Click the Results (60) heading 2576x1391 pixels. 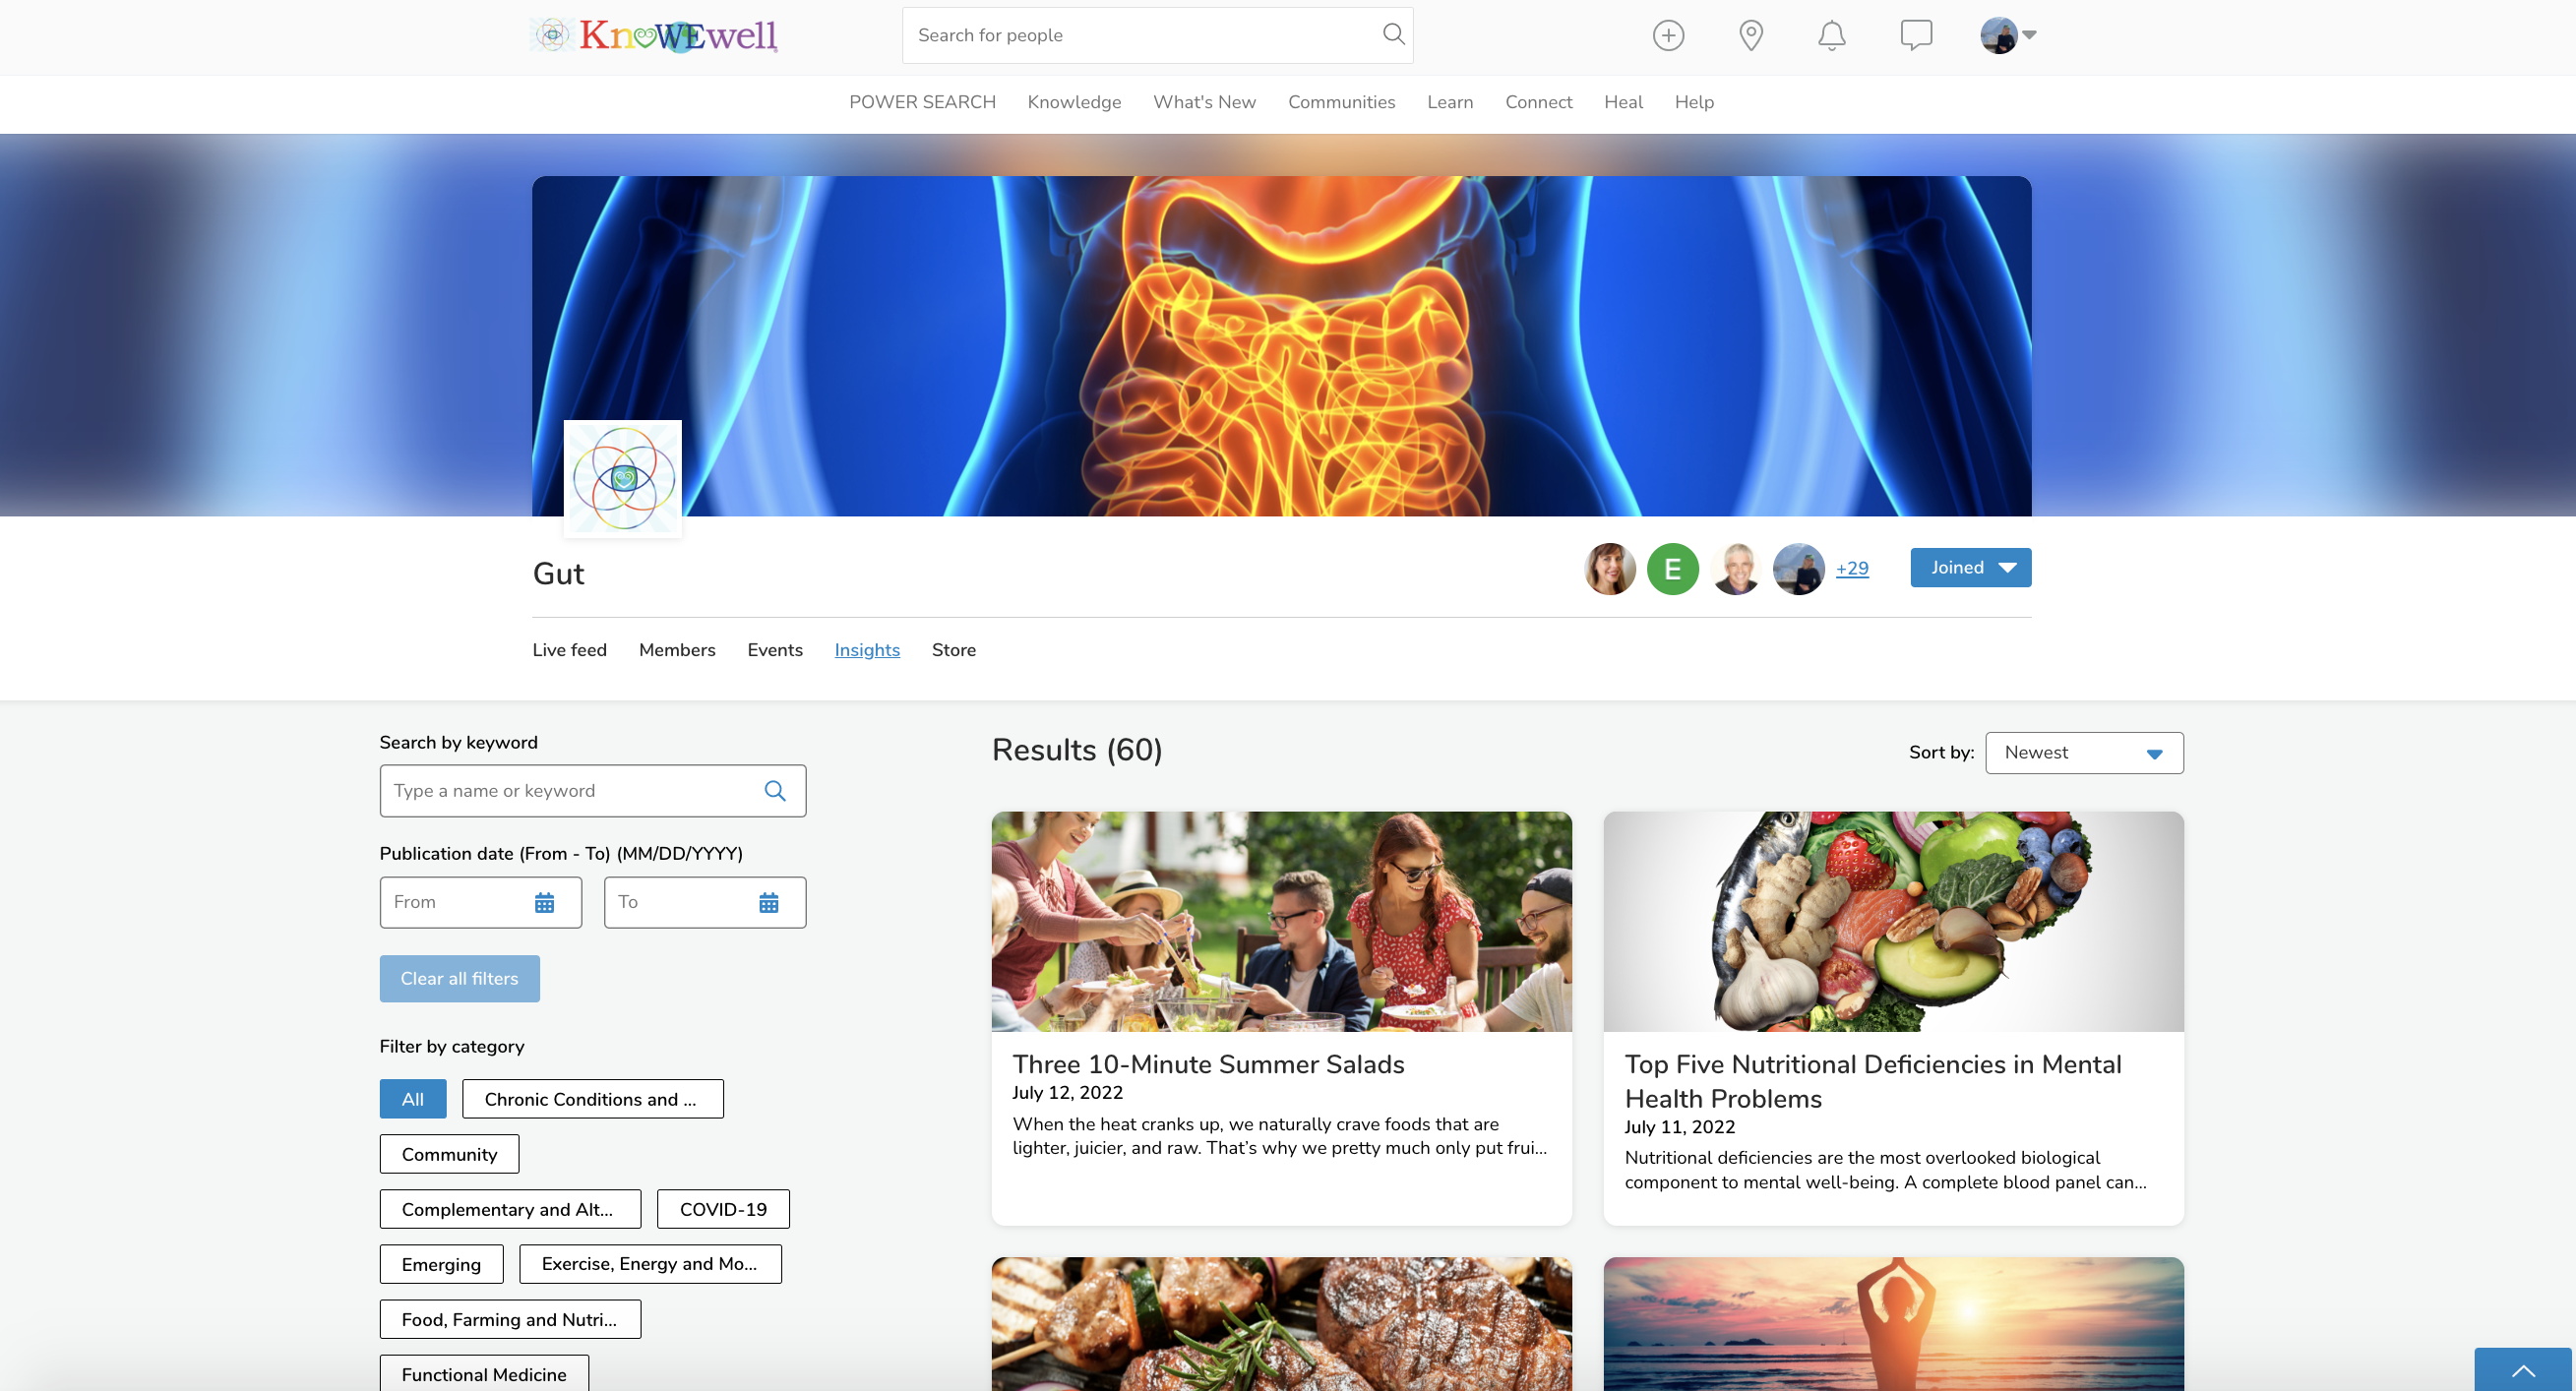coord(1076,750)
